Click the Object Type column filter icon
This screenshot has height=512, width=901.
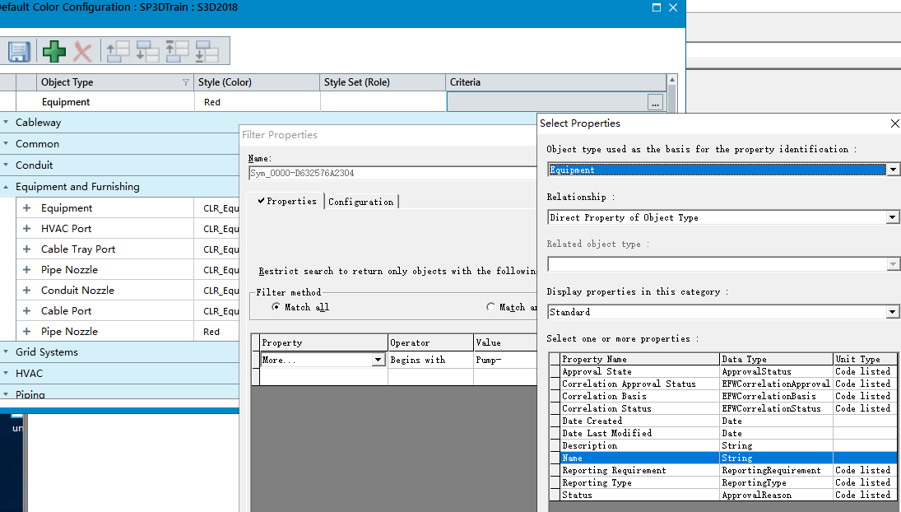coord(186,82)
